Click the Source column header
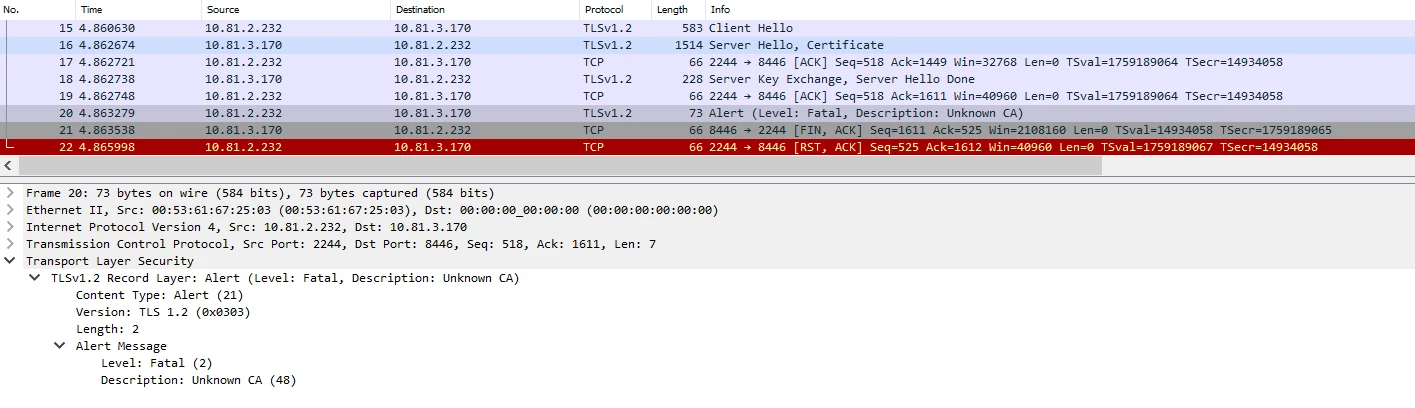 [x=296, y=9]
